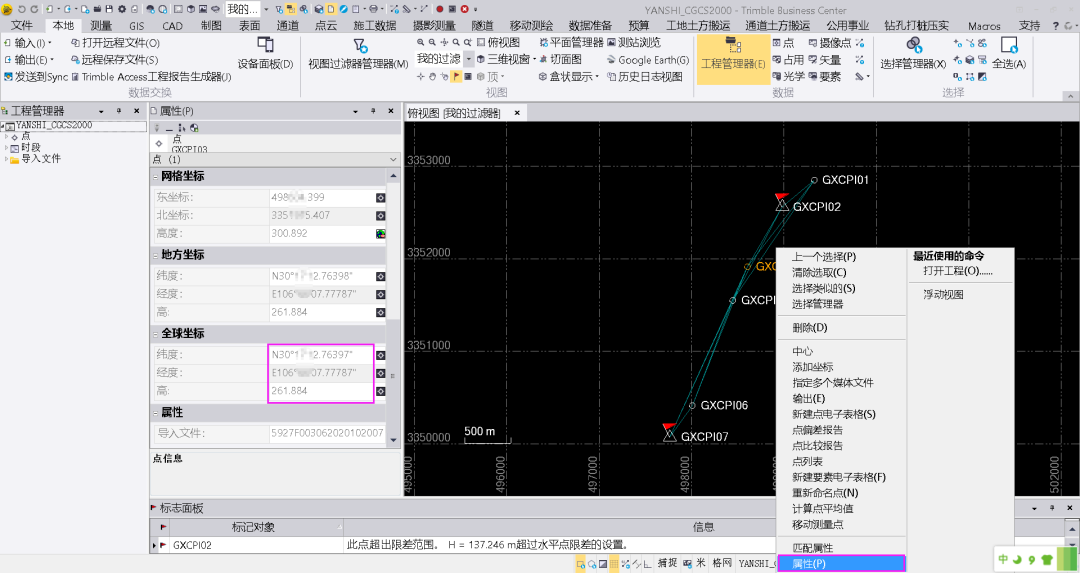Switch to the CAD ribbon tab
This screenshot has height=573, width=1080.
[x=172, y=25]
